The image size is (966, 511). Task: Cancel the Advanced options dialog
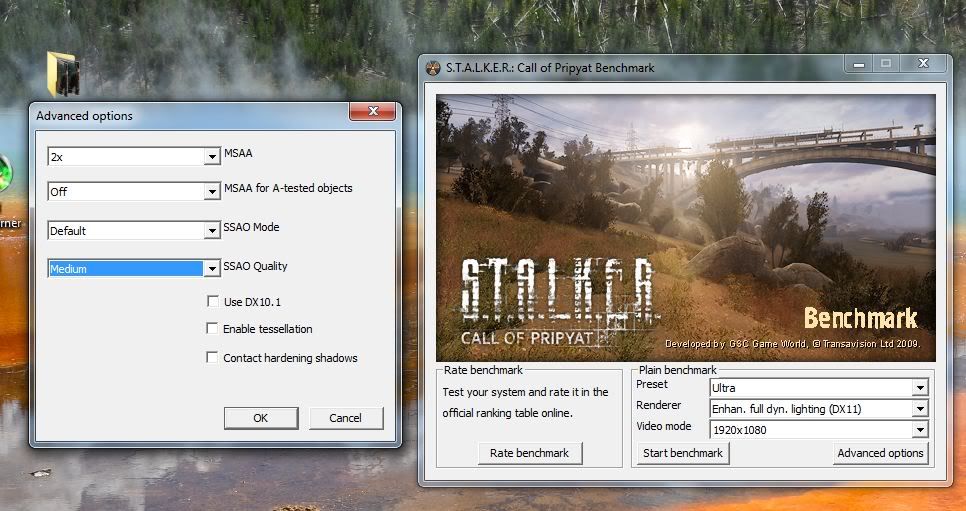[x=346, y=418]
